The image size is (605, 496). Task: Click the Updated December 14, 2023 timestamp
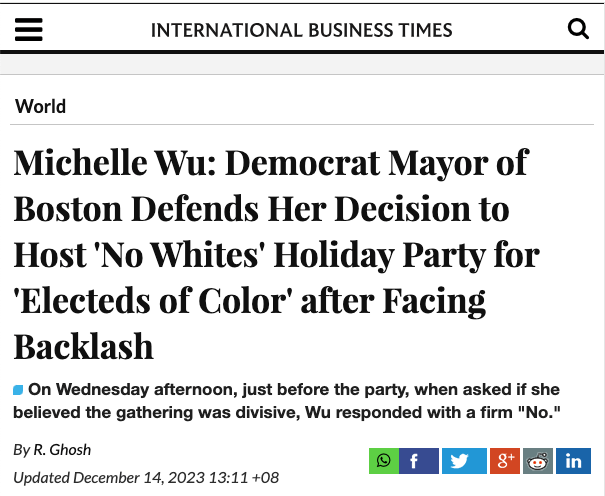(146, 477)
